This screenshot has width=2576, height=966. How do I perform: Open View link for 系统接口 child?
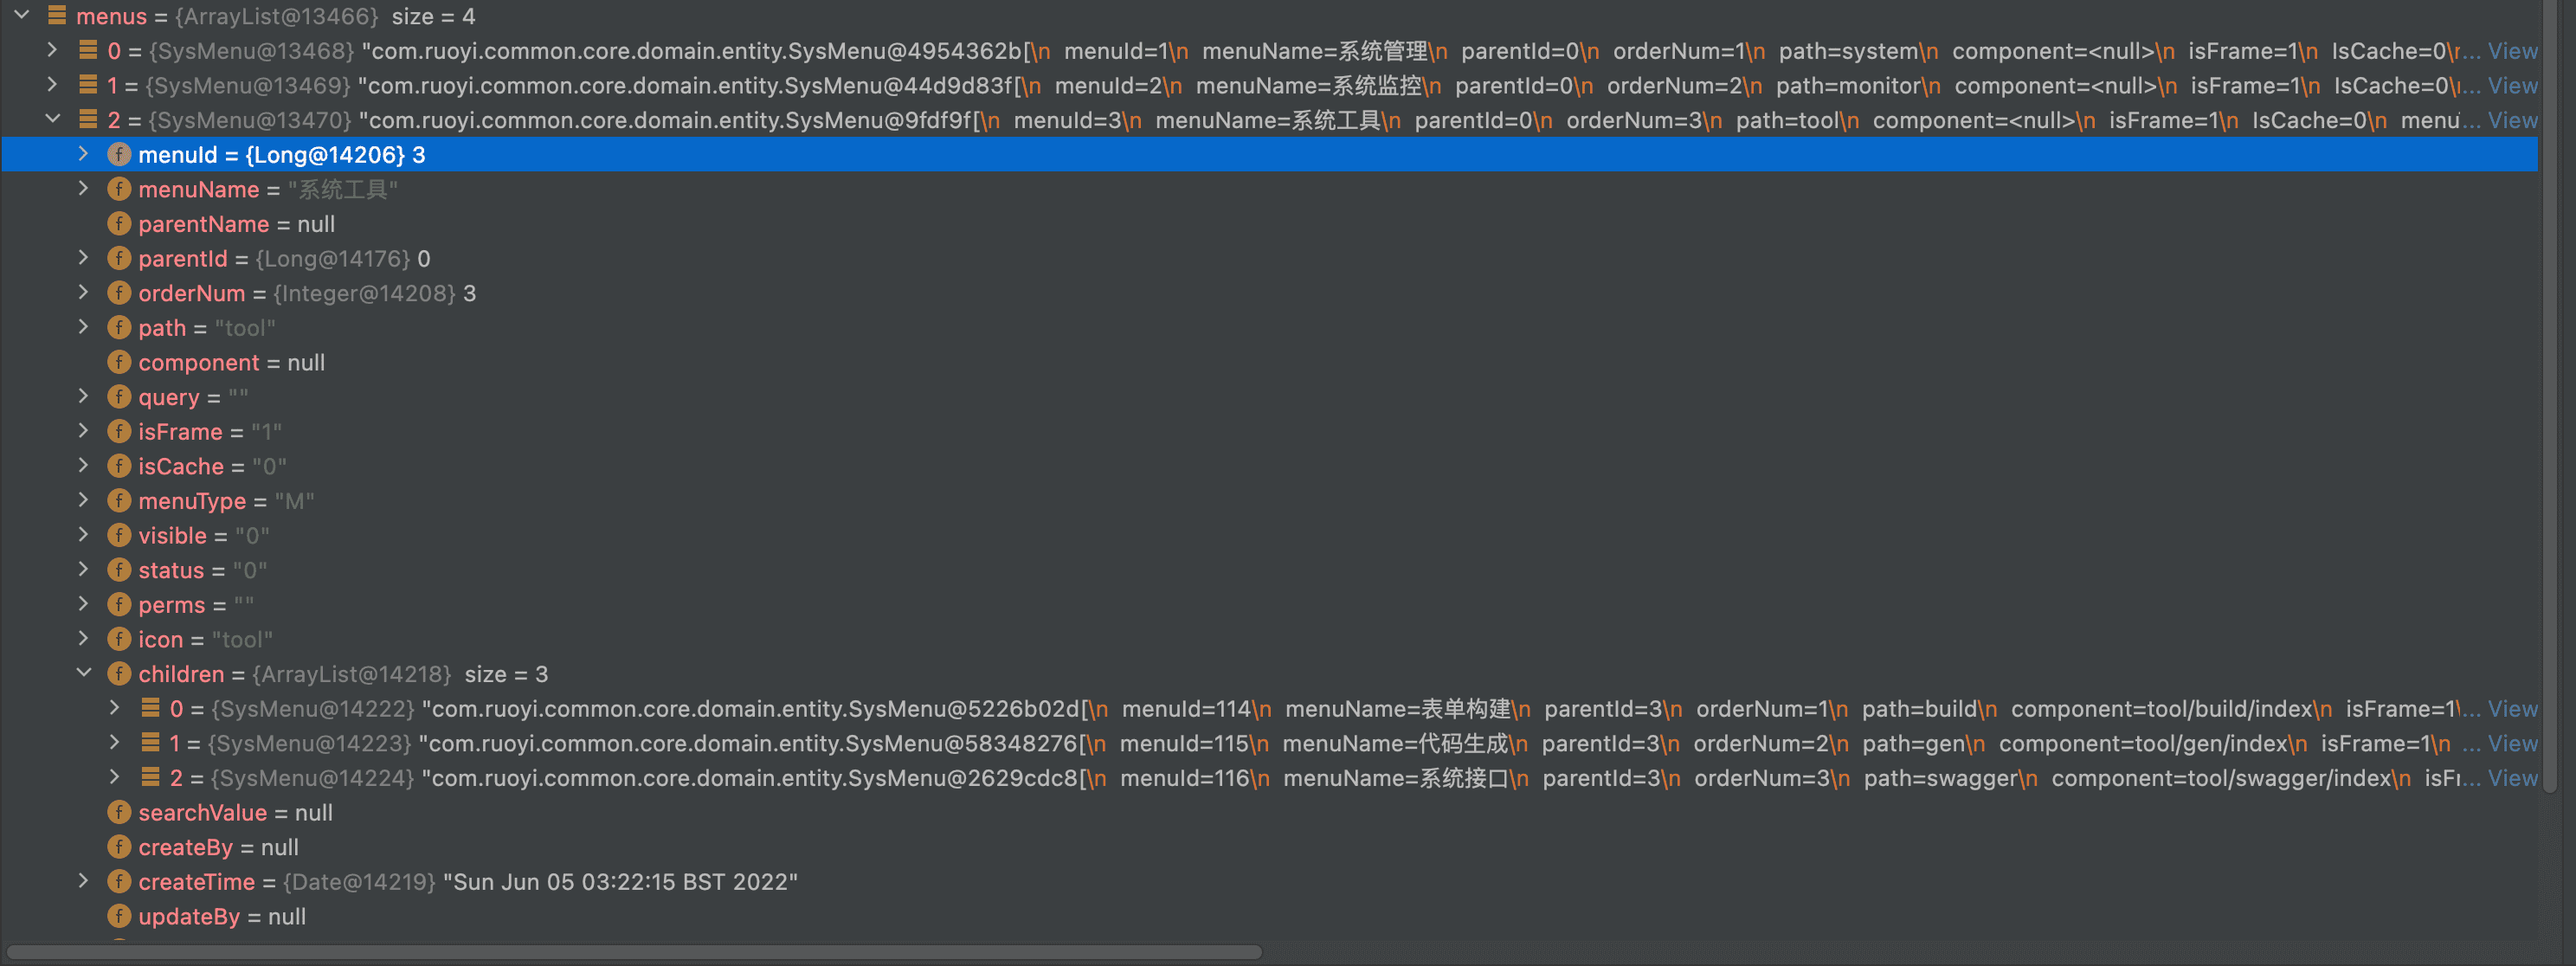tap(2512, 778)
